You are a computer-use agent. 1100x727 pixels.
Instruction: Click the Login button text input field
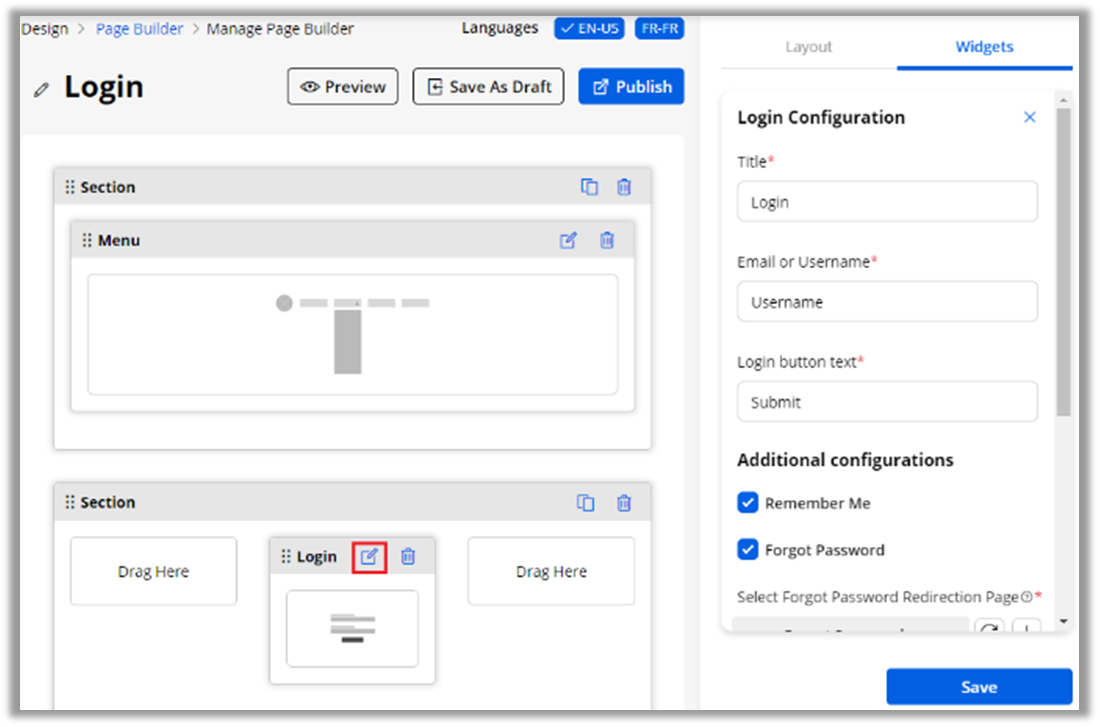pyautogui.click(x=887, y=402)
